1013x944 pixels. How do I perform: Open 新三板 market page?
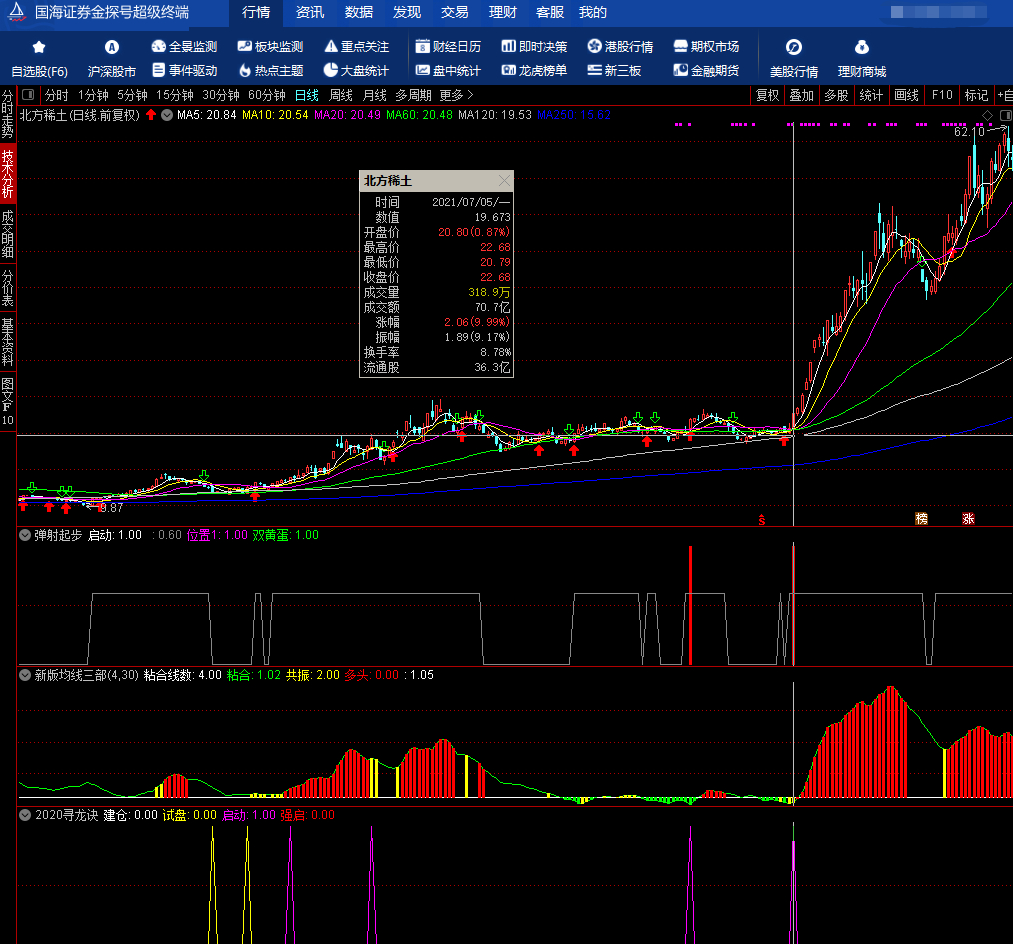[x=614, y=70]
